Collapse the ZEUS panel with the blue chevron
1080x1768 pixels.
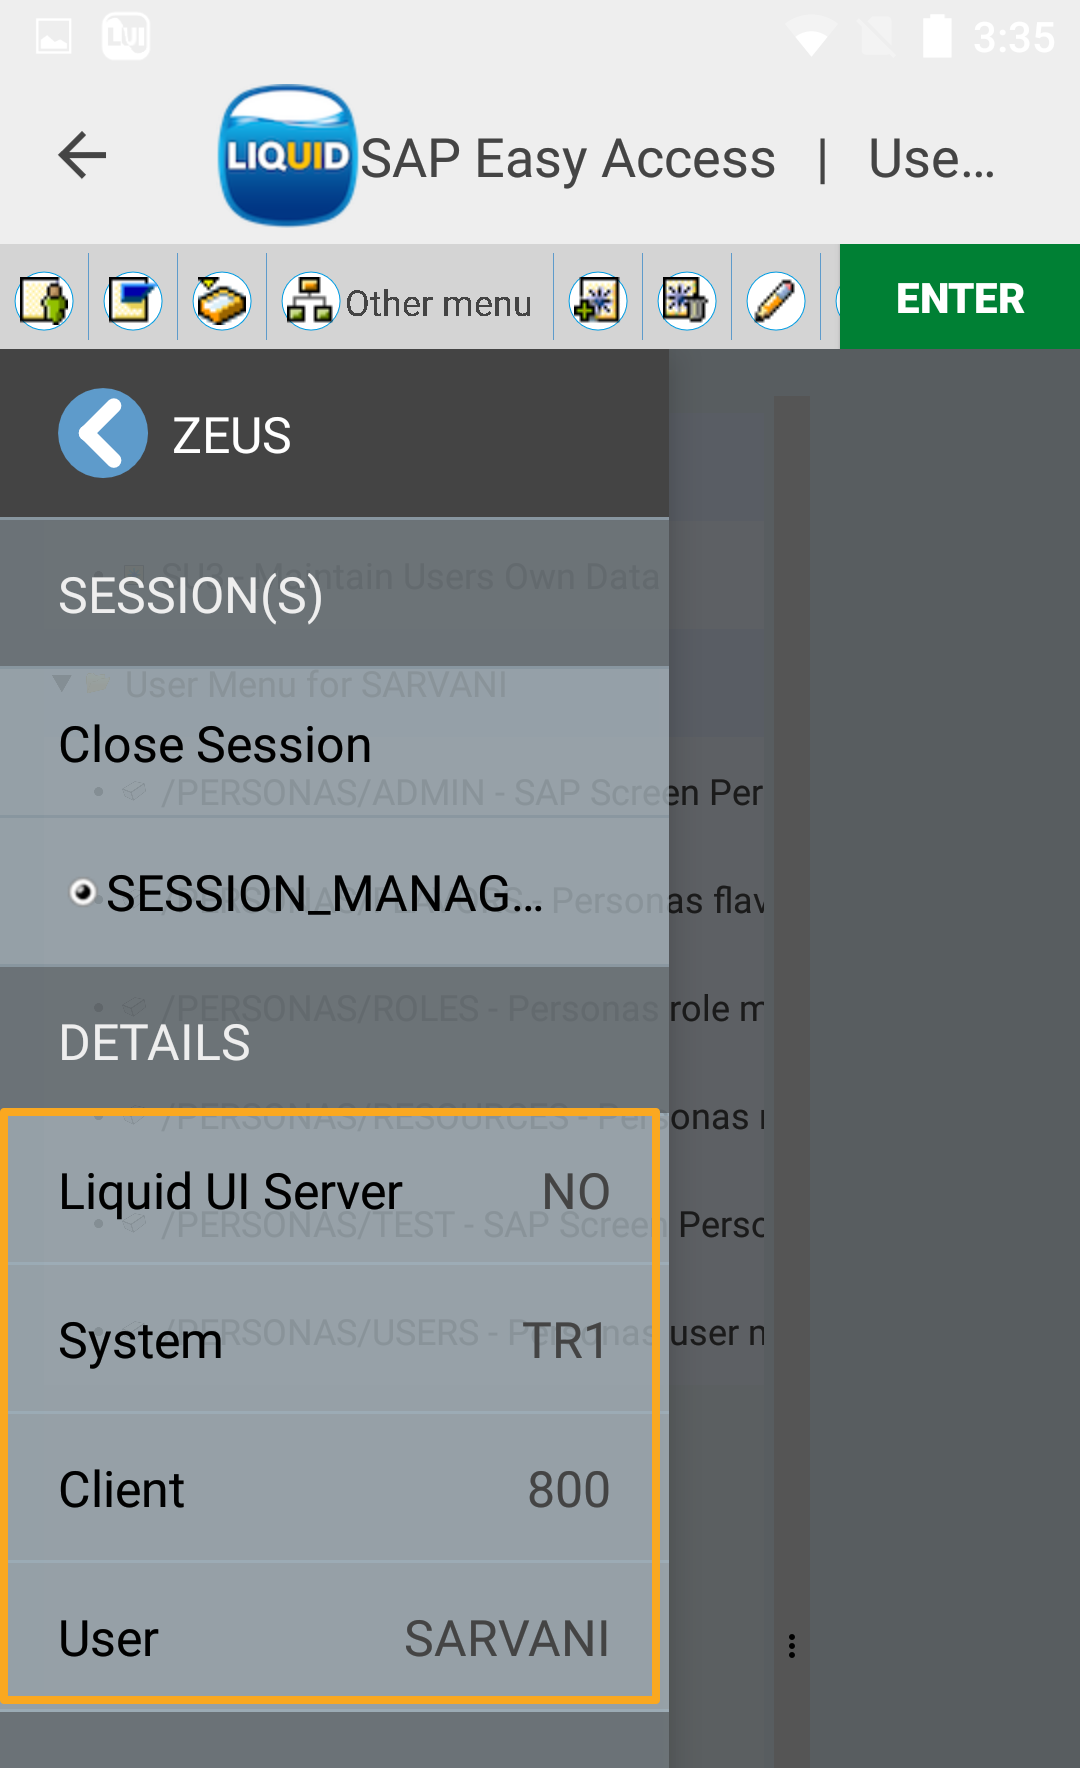pos(103,433)
